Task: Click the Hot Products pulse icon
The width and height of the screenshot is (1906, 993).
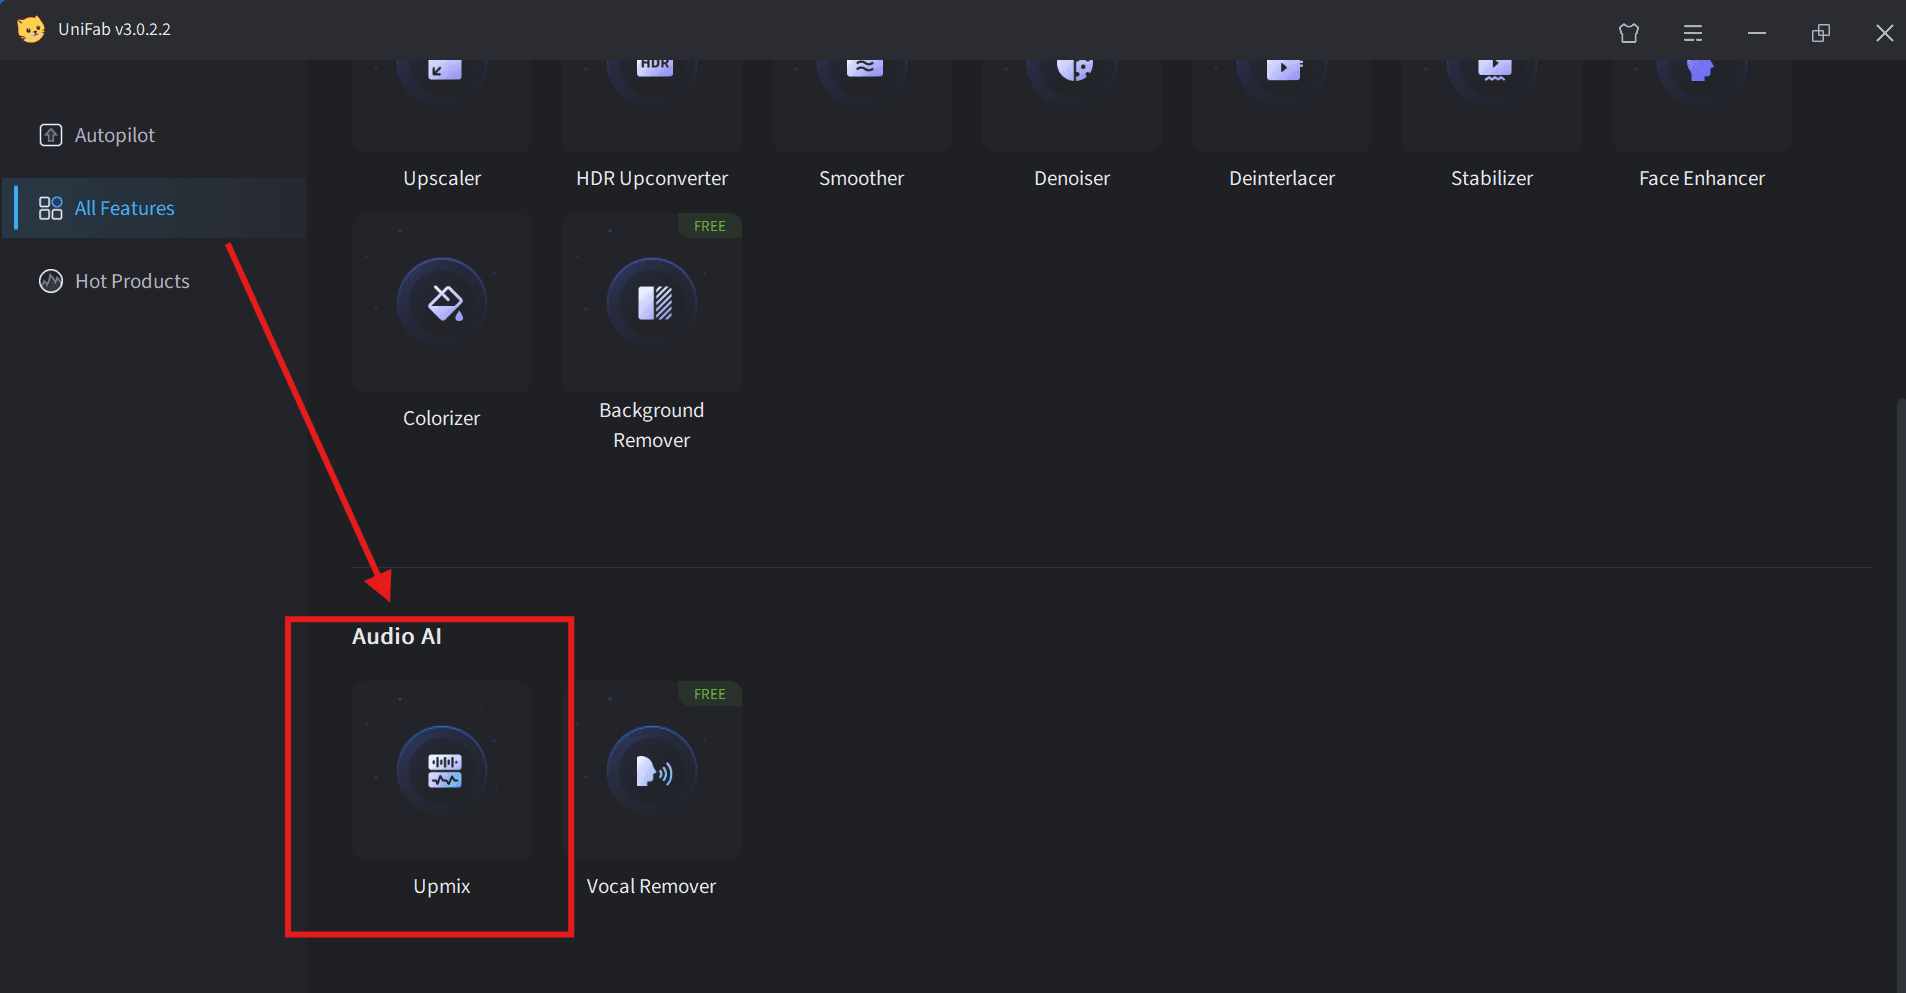Action: (x=50, y=281)
